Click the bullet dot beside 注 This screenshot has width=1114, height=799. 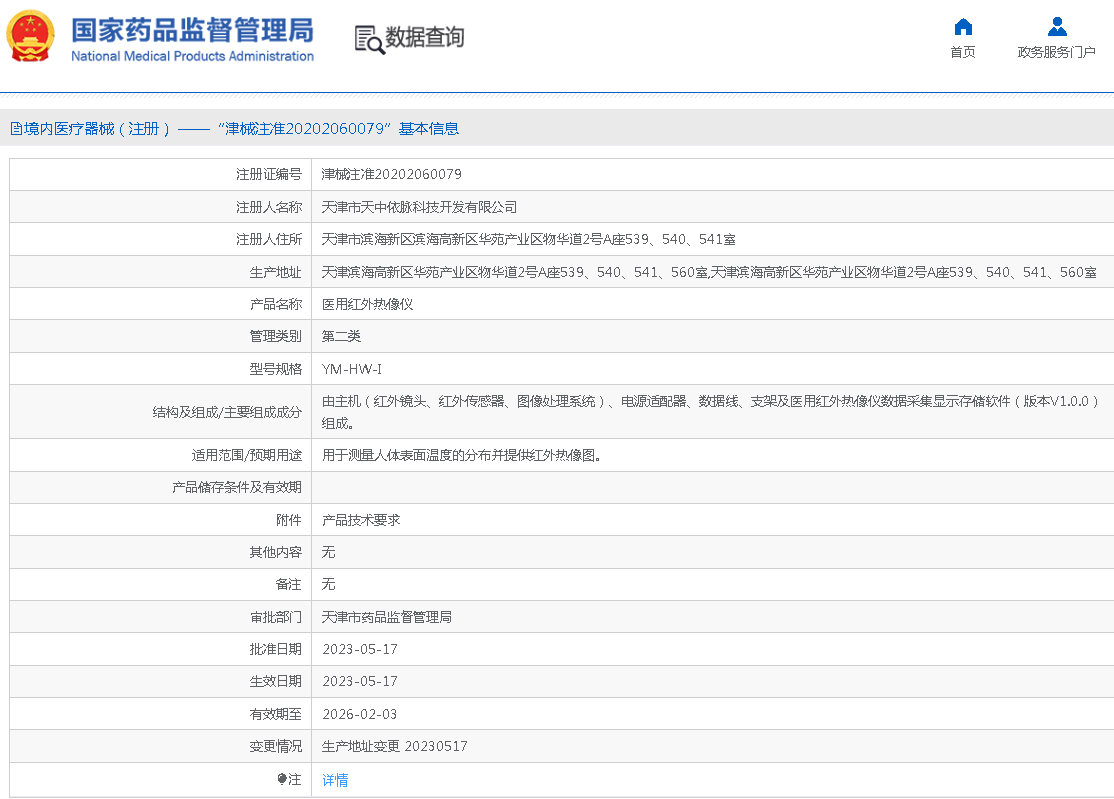282,779
